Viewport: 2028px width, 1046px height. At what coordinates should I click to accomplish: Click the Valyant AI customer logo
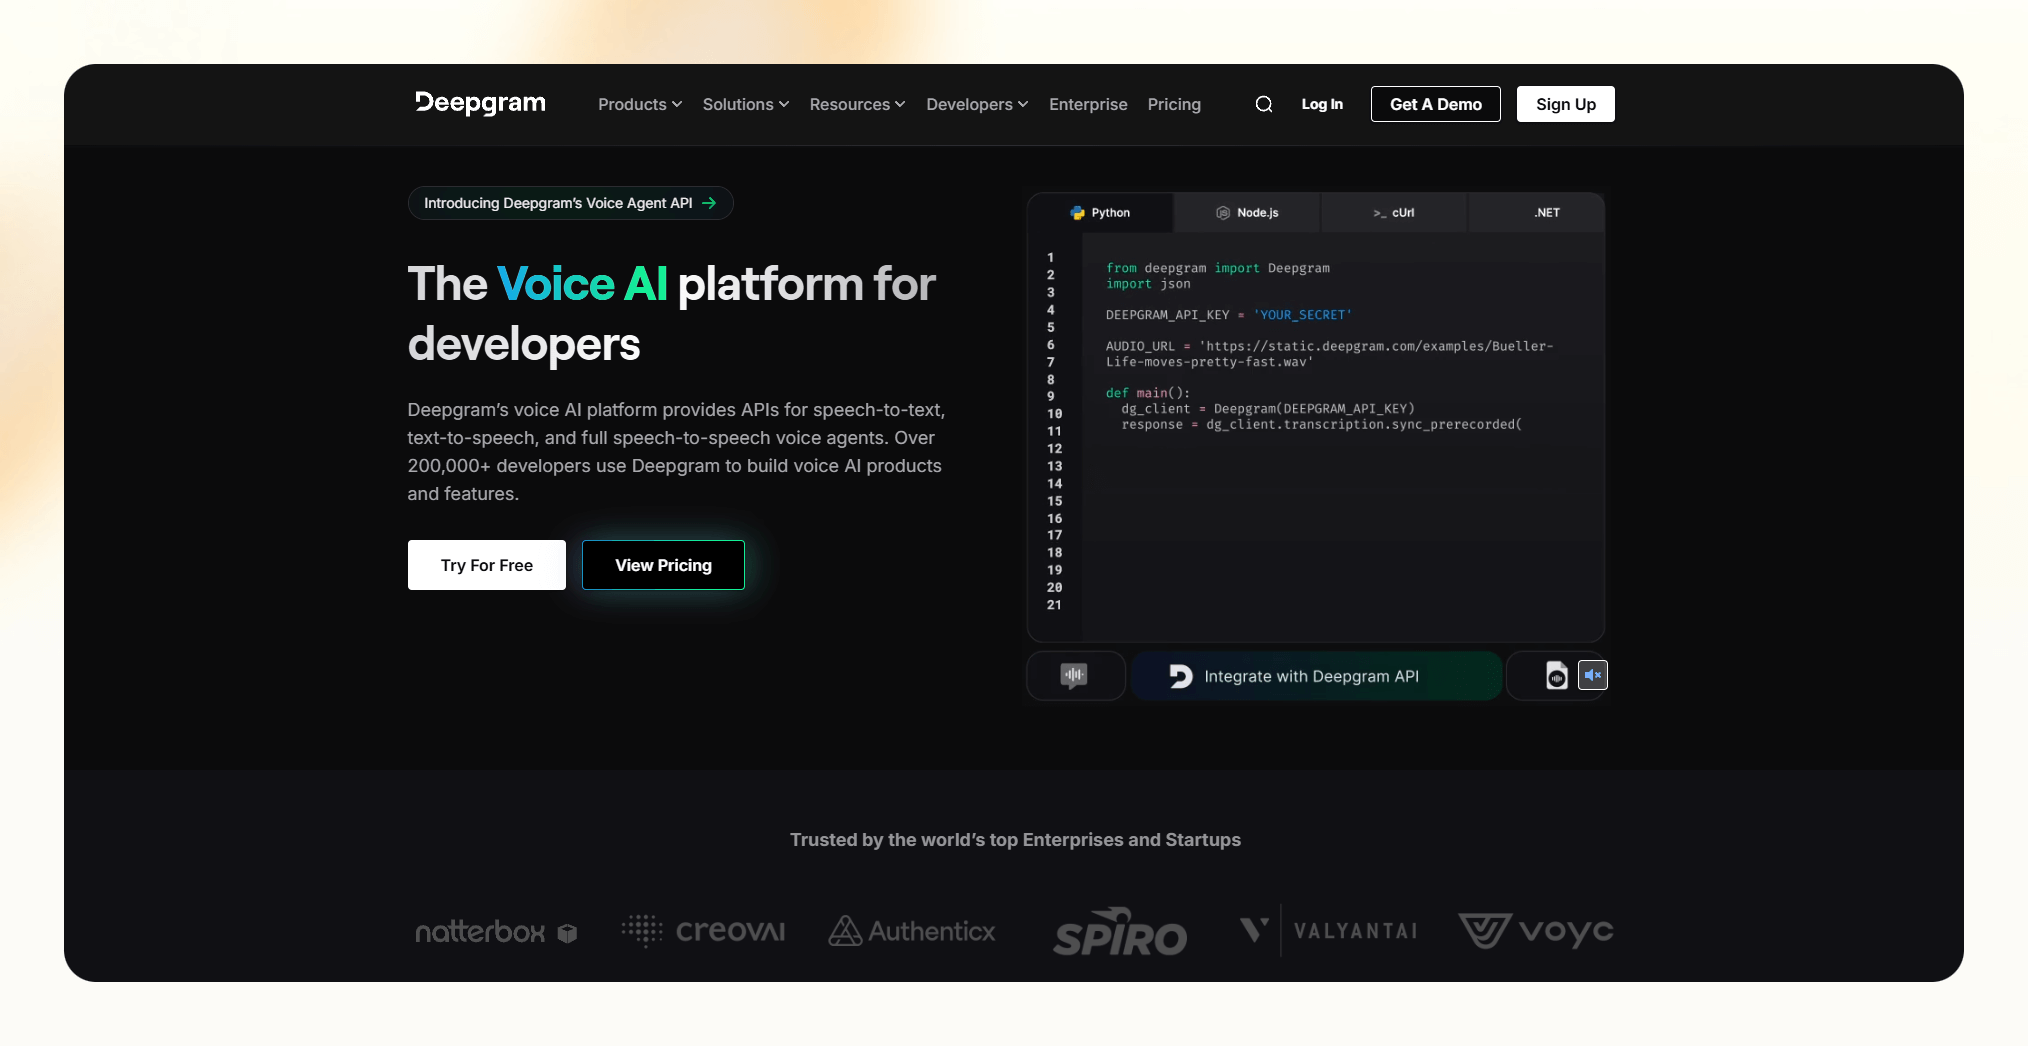[1328, 931]
